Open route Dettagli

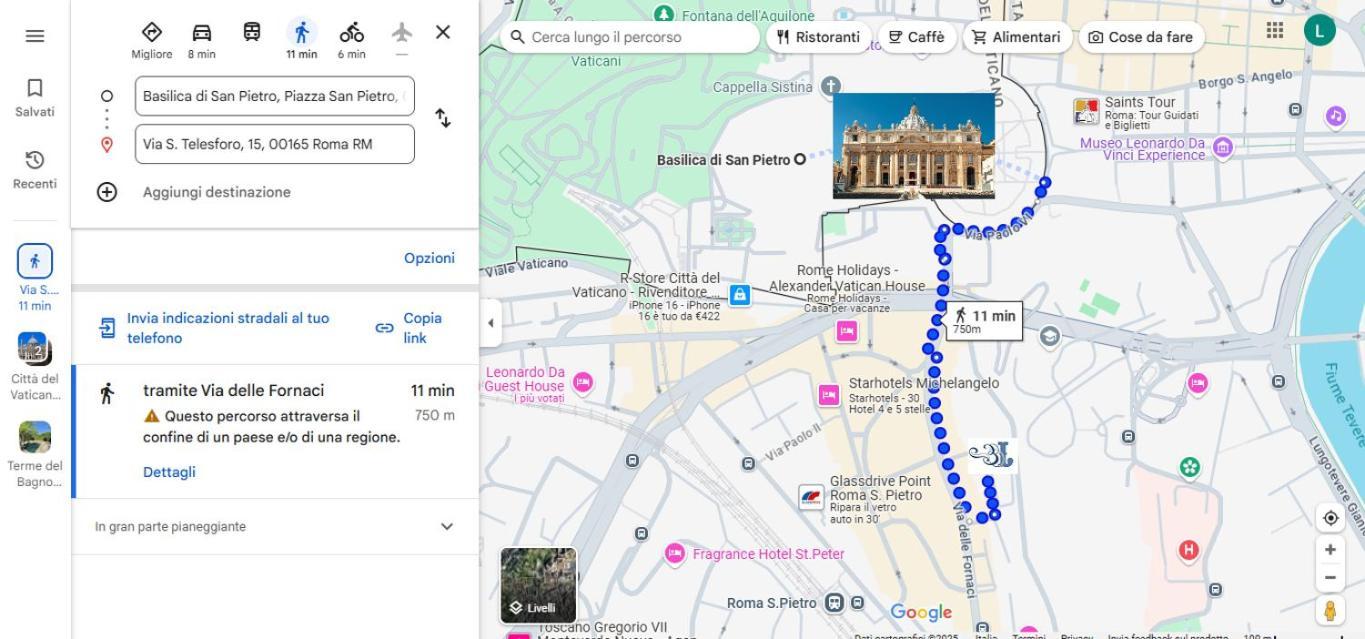169,472
